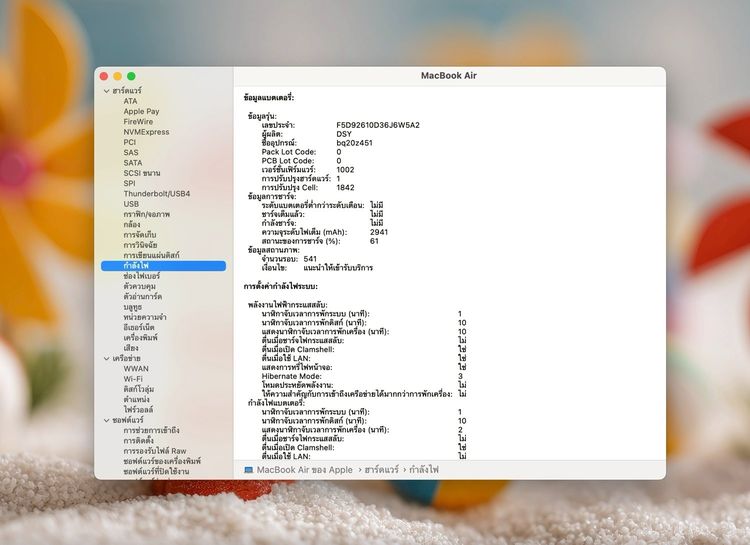This screenshot has width=750, height=545.
Task: Click condition text แนะนำให้เข้ารับบริการ
Action: click(338, 268)
